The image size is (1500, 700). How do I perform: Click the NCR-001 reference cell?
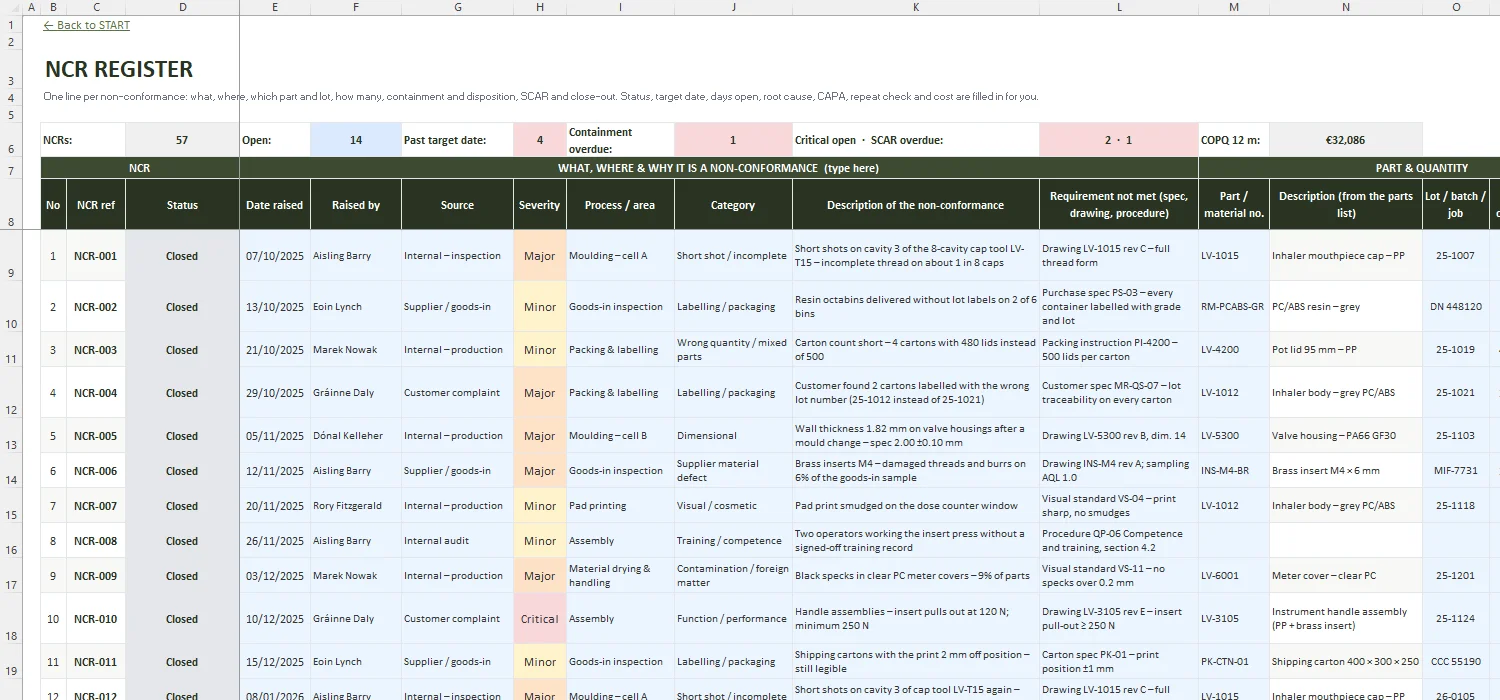[x=96, y=256]
